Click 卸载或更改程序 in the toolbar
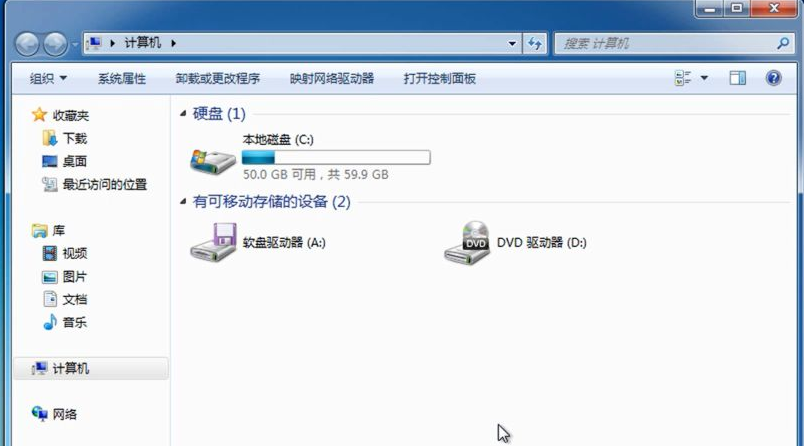804x446 pixels. coord(217,78)
